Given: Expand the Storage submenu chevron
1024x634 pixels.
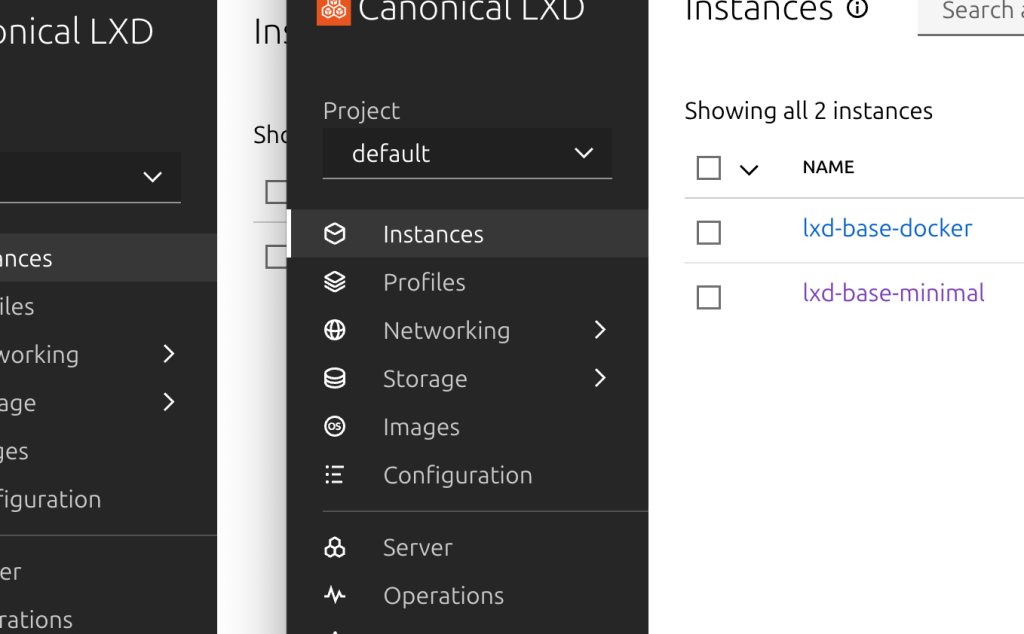Looking at the screenshot, I should click(x=600, y=378).
